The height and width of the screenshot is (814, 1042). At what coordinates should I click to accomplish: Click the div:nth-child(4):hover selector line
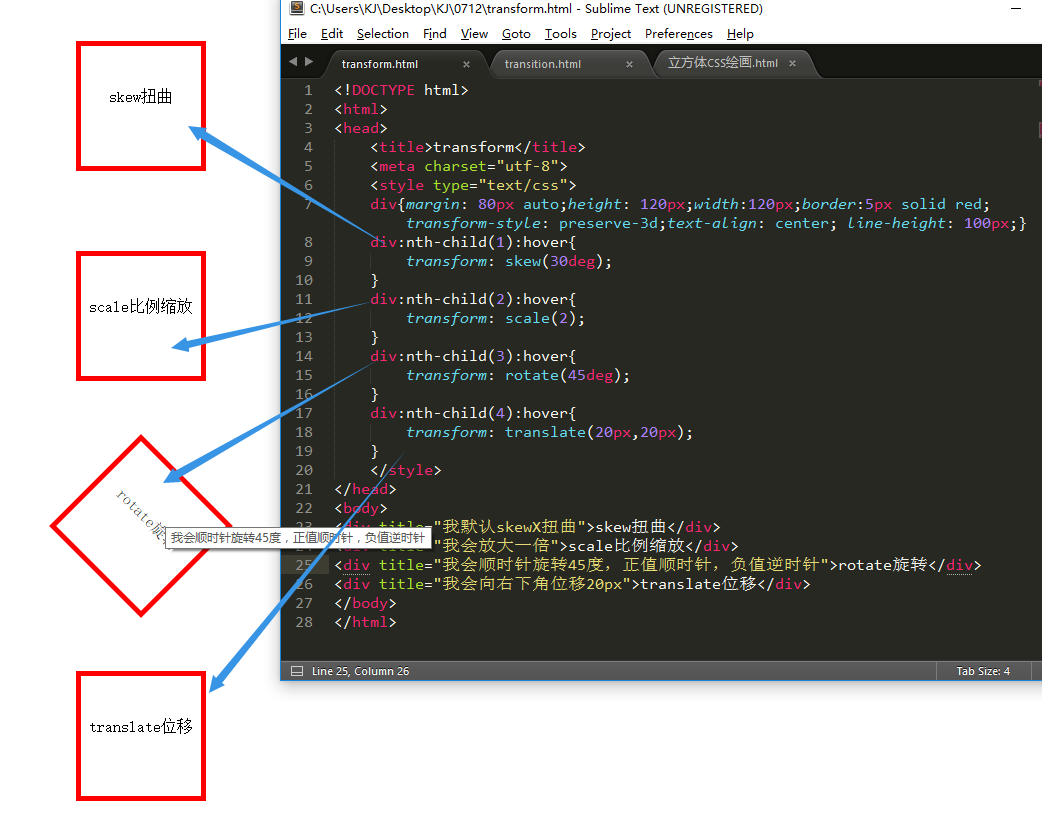[473, 413]
